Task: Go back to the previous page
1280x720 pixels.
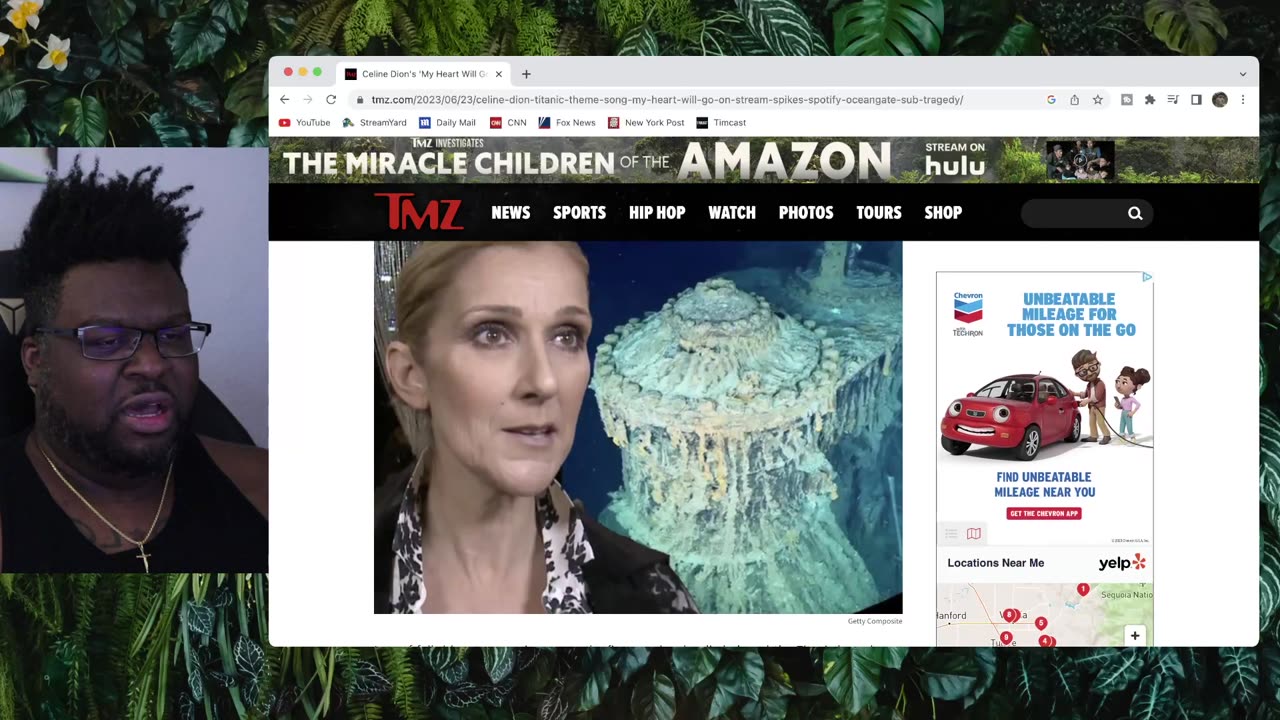Action: click(x=285, y=100)
